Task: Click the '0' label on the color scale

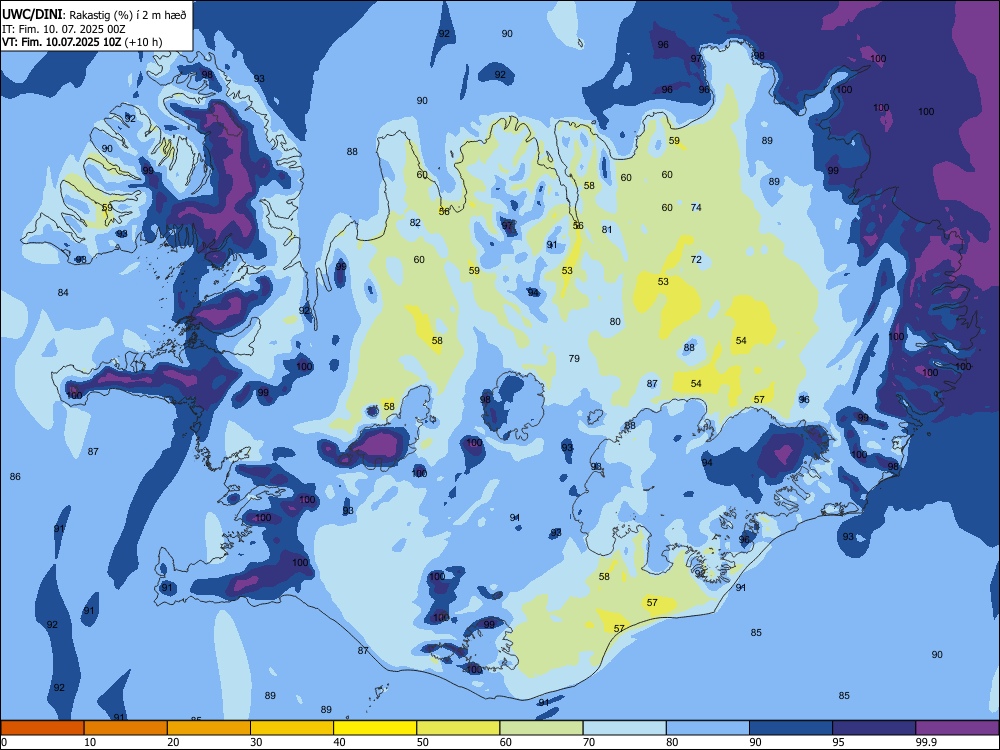Action: [x=4, y=742]
